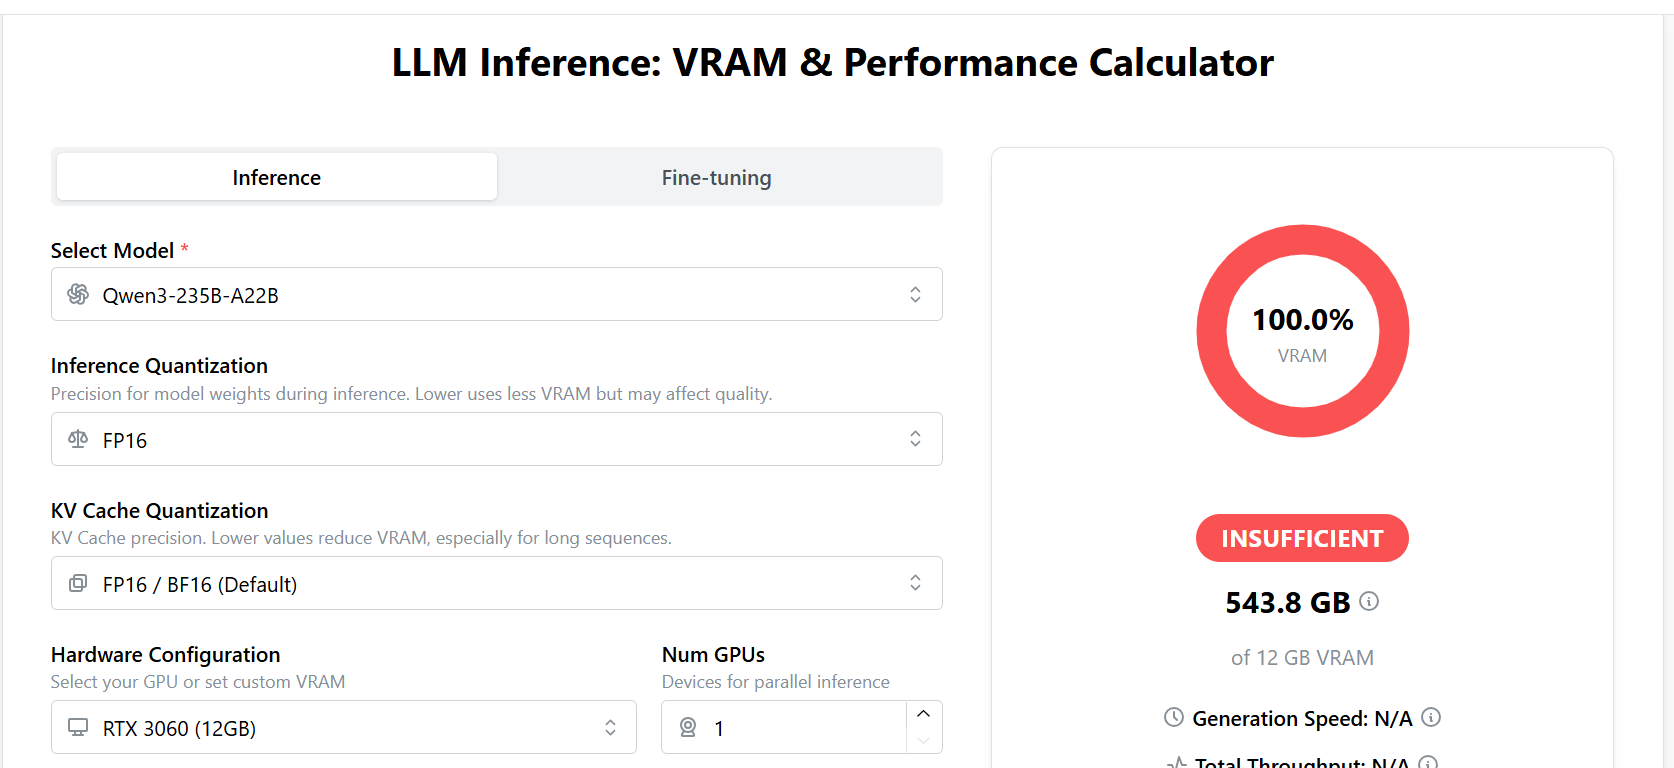
Task: Open the KV Cache Quantization dropdown
Action: [497, 583]
